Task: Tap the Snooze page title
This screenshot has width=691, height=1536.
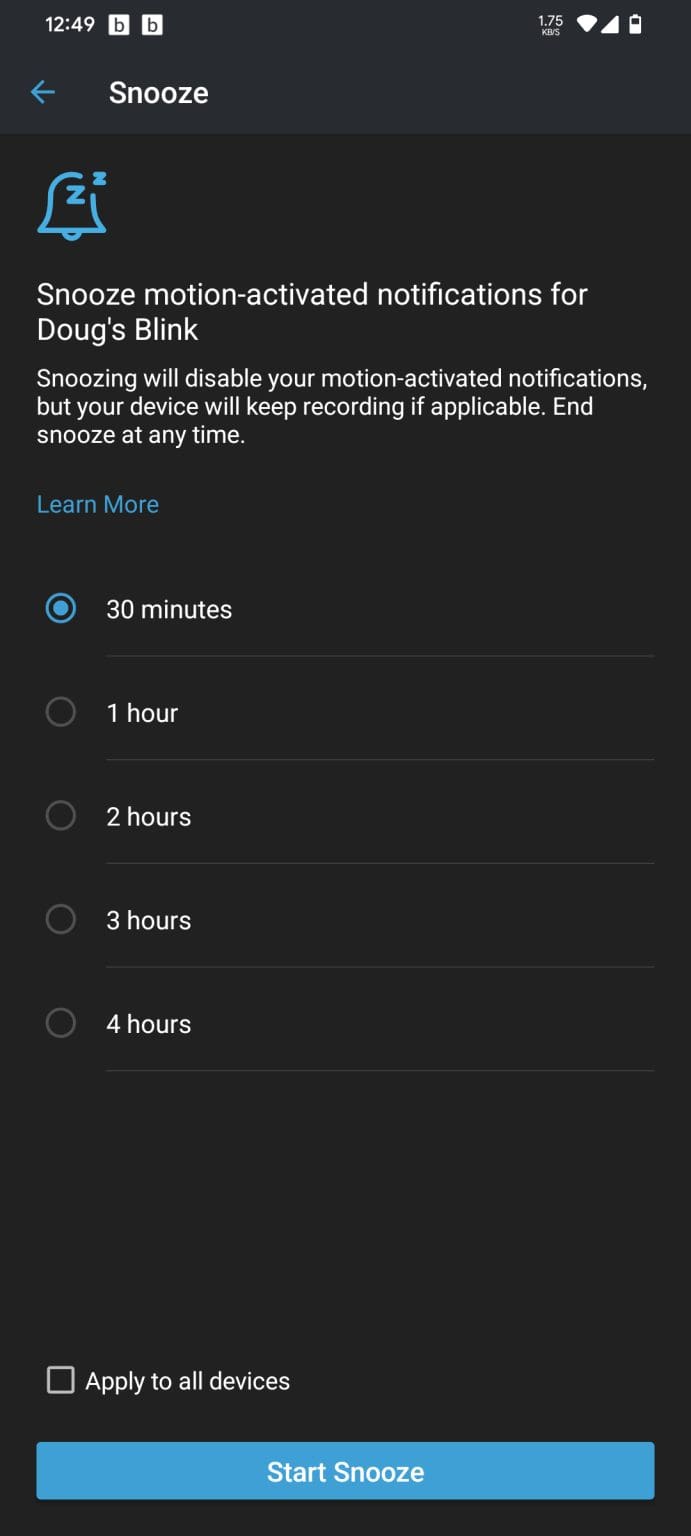Action: click(x=159, y=93)
